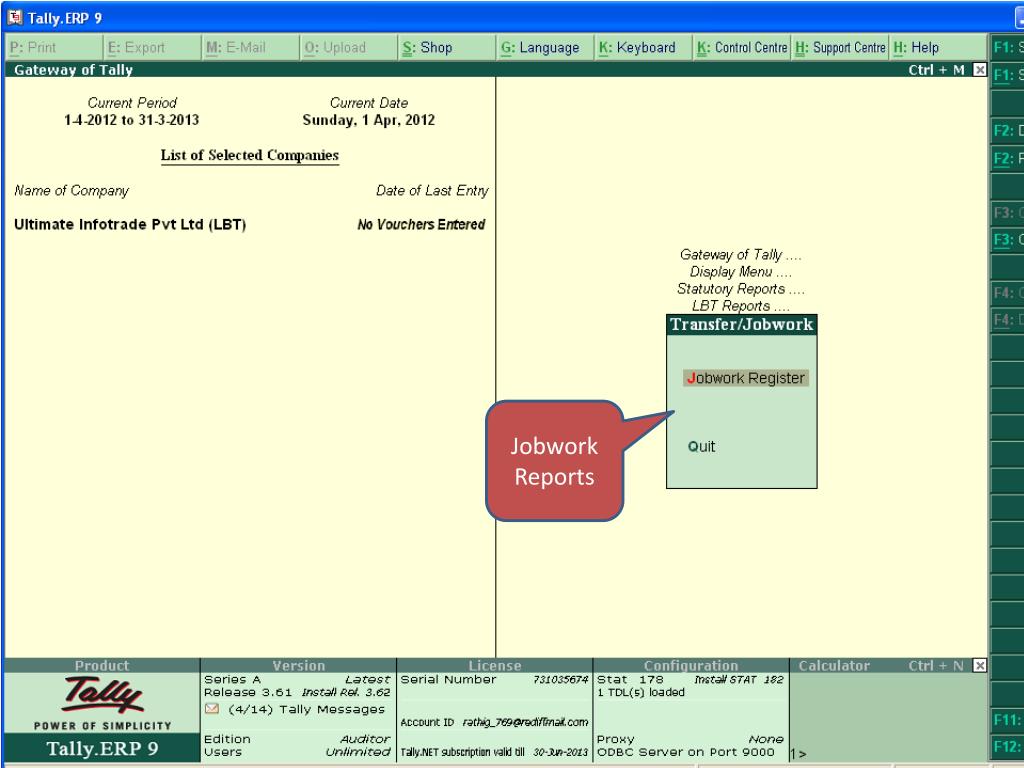Screen dimensions: 1024x768
Task: Click the E: Export toolbar button
Action: click(152, 48)
